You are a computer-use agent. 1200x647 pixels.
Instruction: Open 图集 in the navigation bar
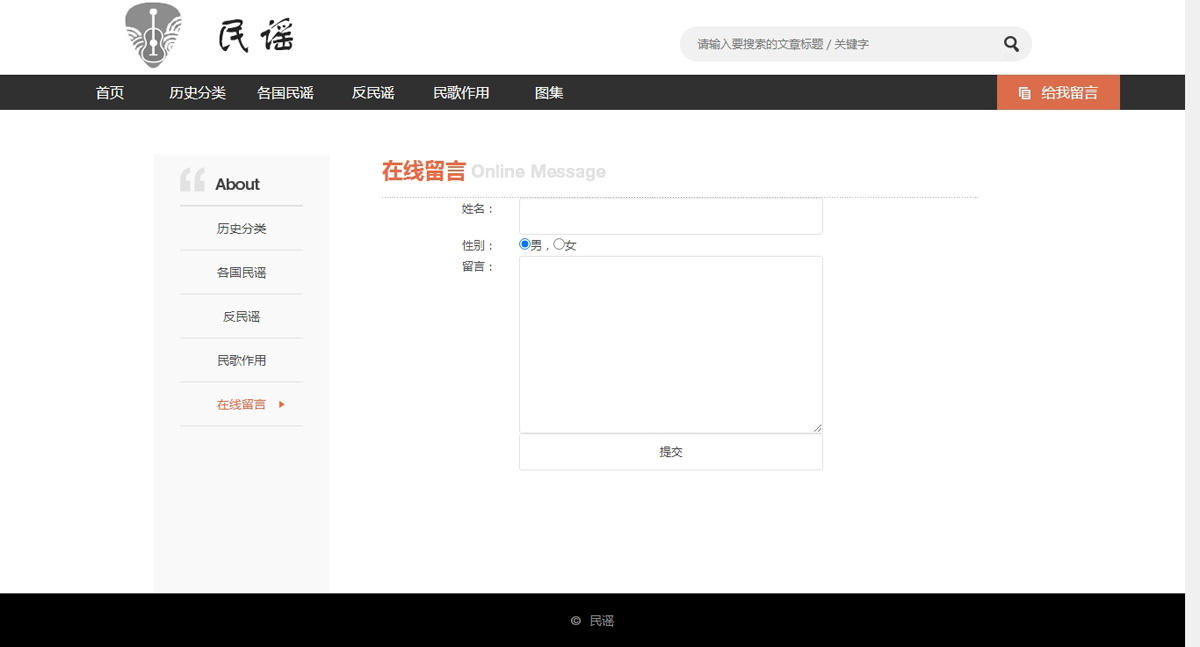pos(549,93)
